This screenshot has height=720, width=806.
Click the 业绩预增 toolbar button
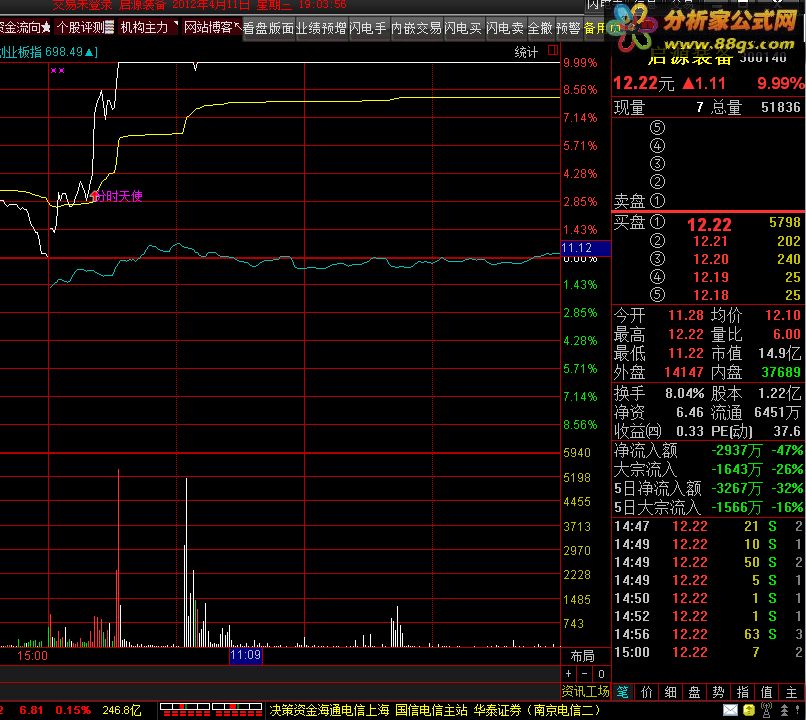pos(321,28)
